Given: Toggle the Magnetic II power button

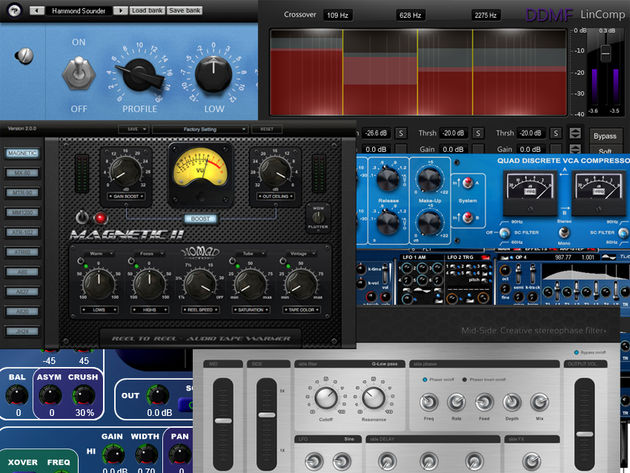Looking at the screenshot, I should tap(82, 217).
